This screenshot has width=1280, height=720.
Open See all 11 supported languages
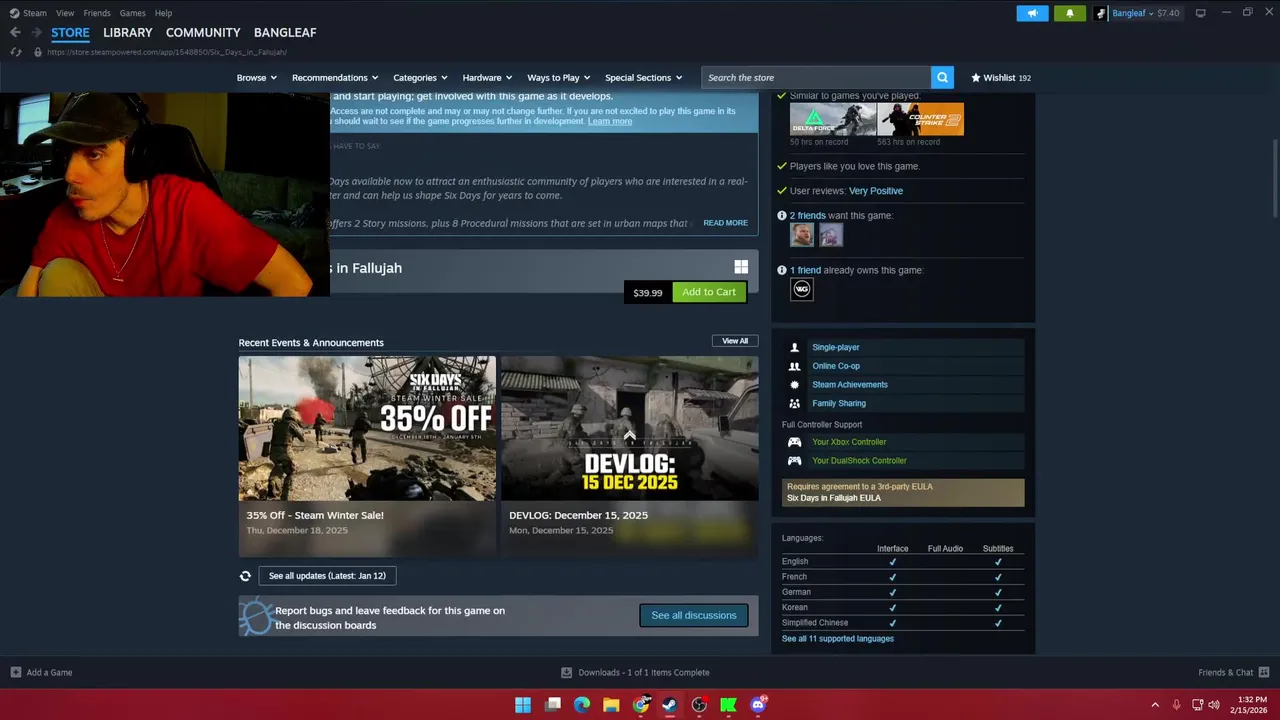tap(838, 639)
